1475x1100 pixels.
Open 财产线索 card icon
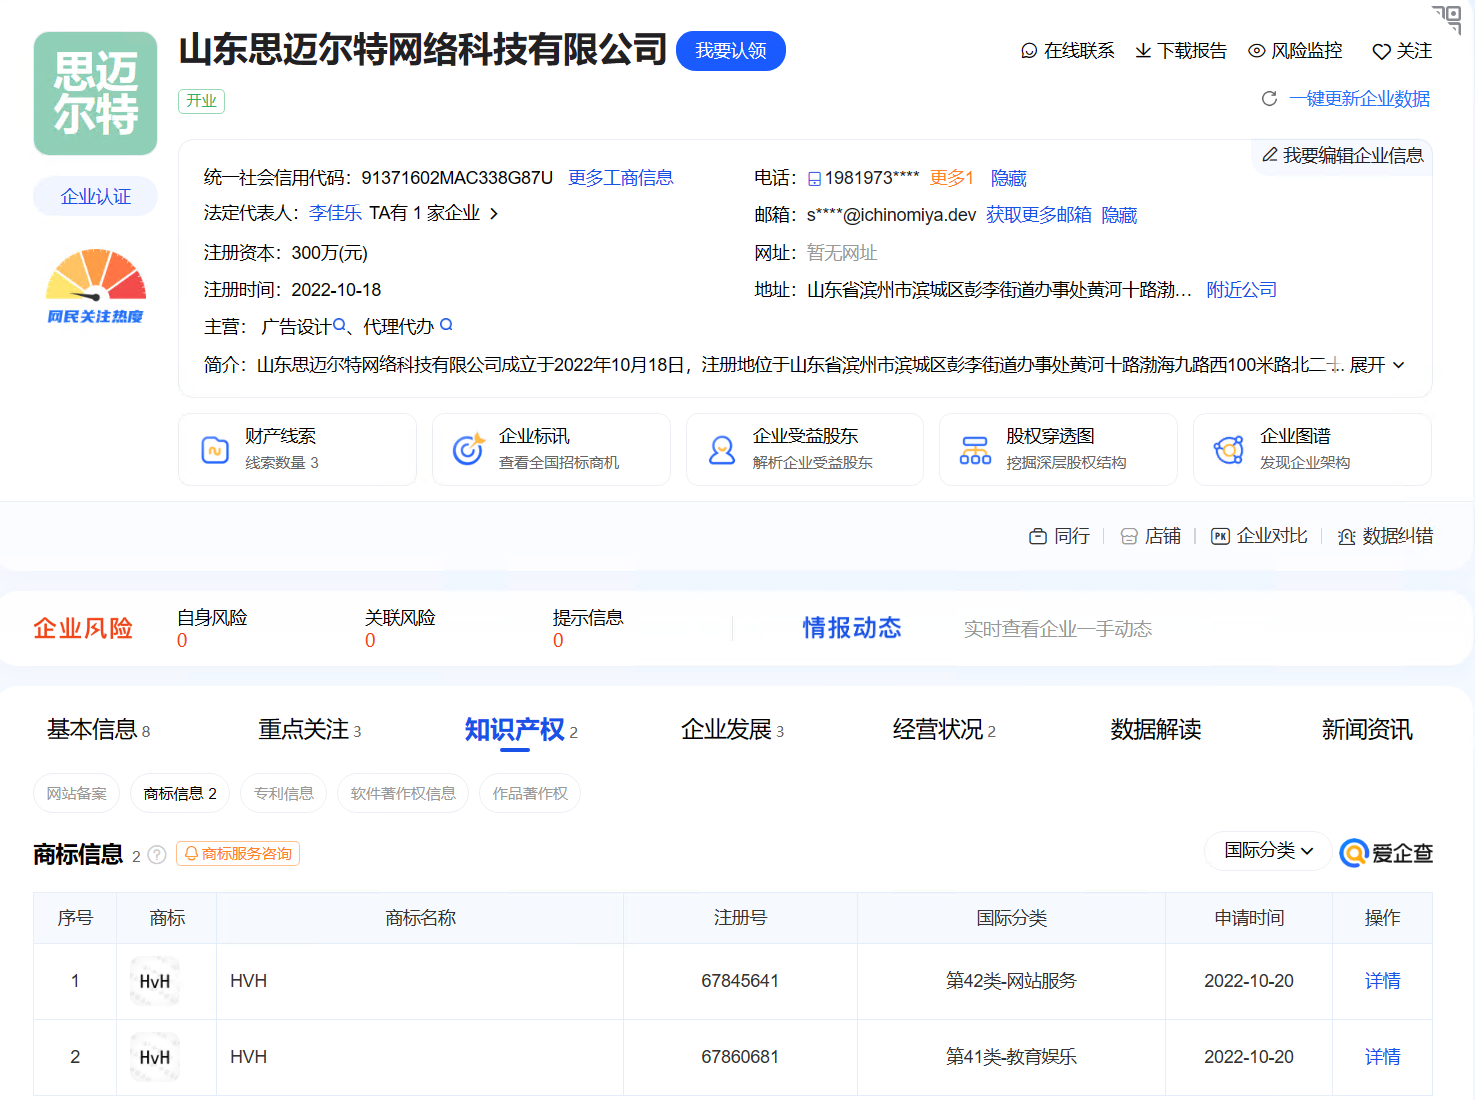pos(215,450)
